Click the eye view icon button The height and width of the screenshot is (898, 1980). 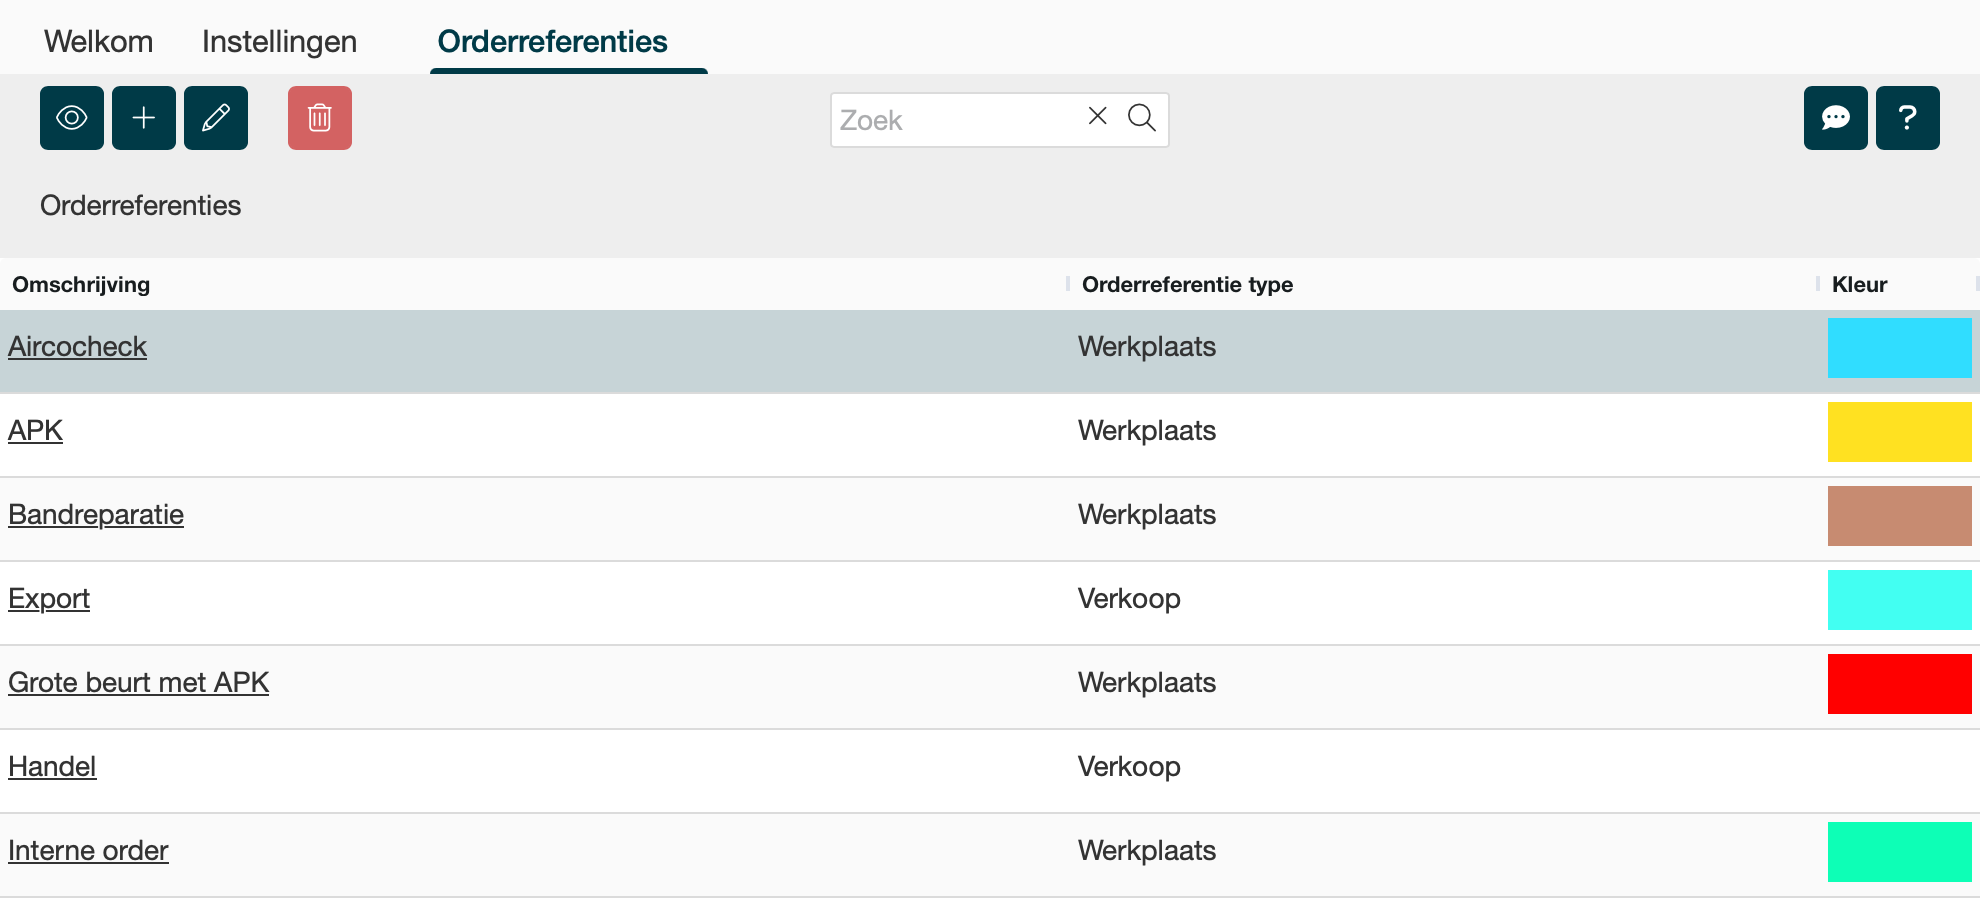click(72, 118)
